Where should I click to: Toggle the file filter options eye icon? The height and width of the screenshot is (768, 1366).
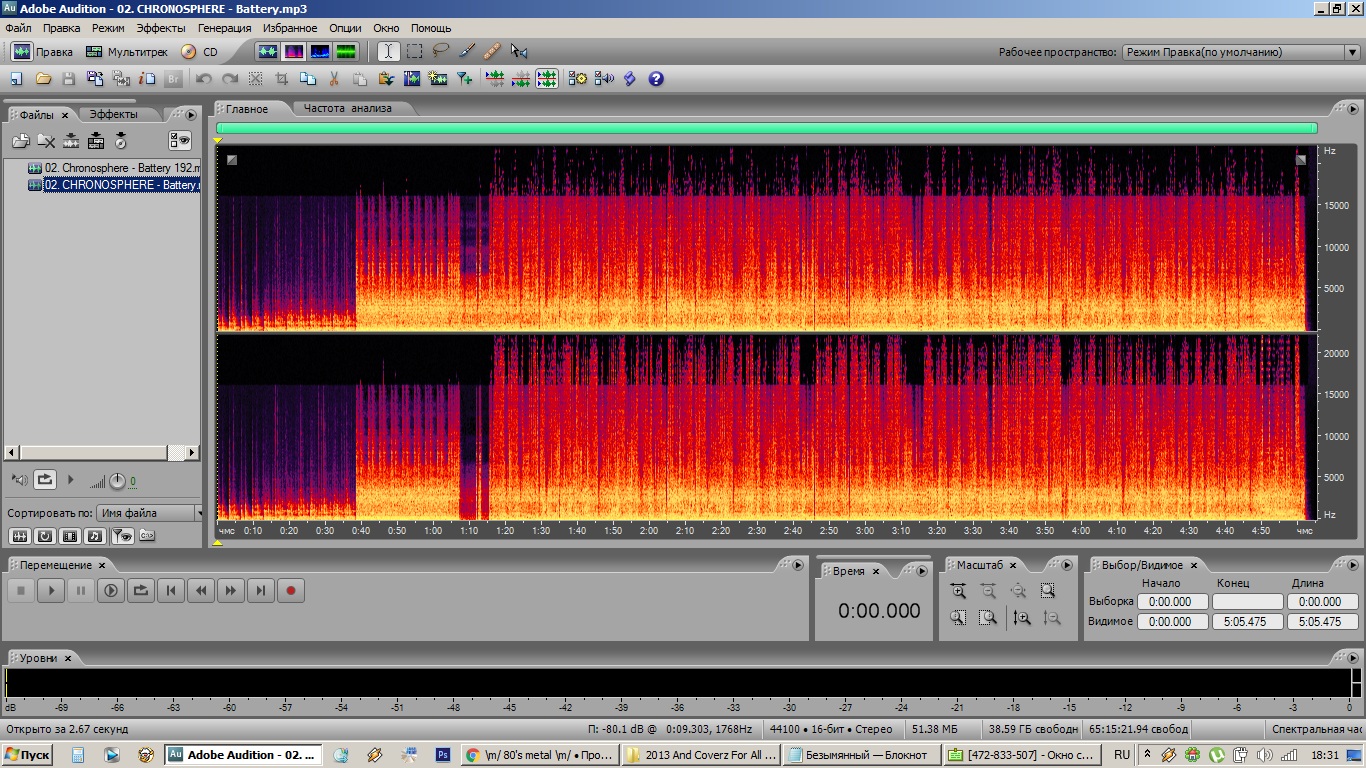point(180,140)
